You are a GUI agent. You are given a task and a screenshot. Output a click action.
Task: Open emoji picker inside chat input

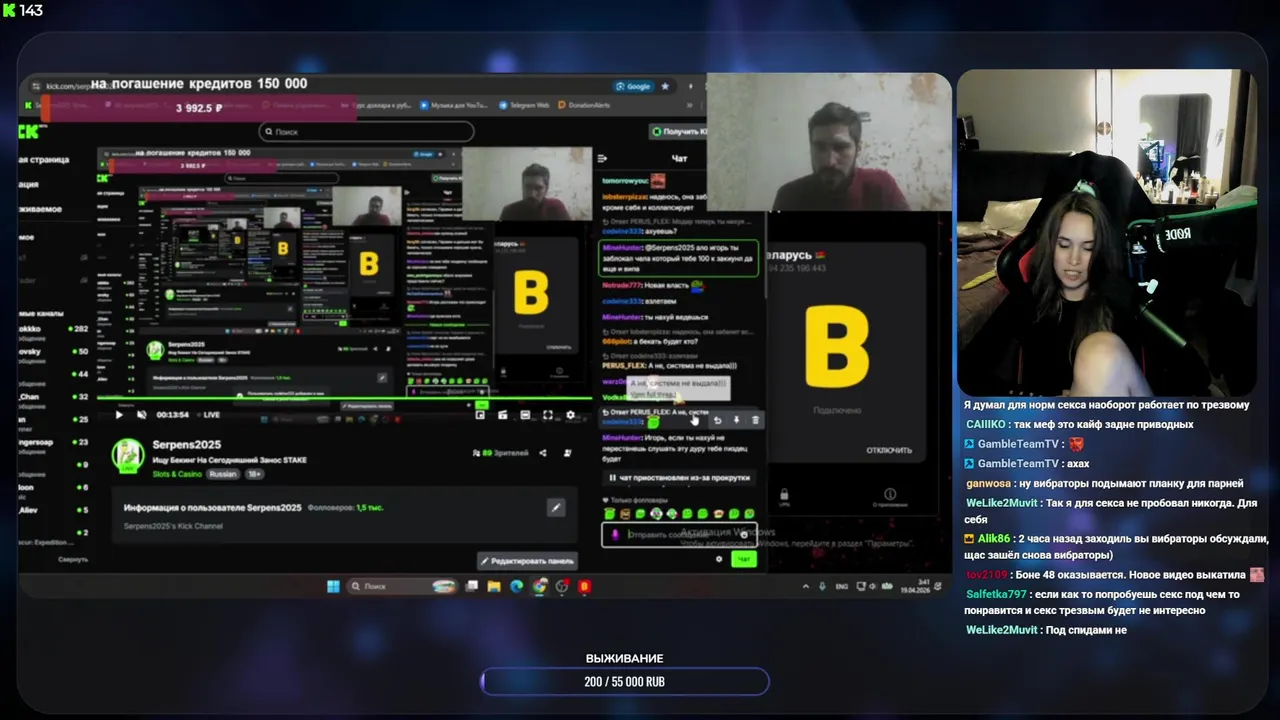point(743,535)
